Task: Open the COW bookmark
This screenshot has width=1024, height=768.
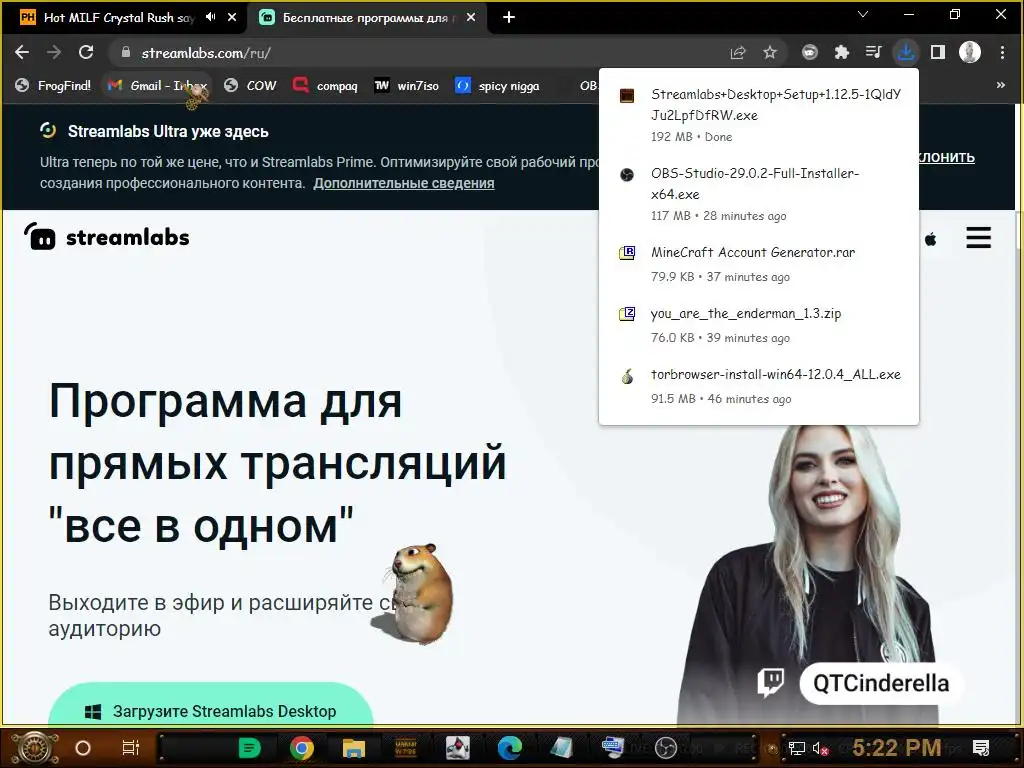Action: tap(251, 86)
